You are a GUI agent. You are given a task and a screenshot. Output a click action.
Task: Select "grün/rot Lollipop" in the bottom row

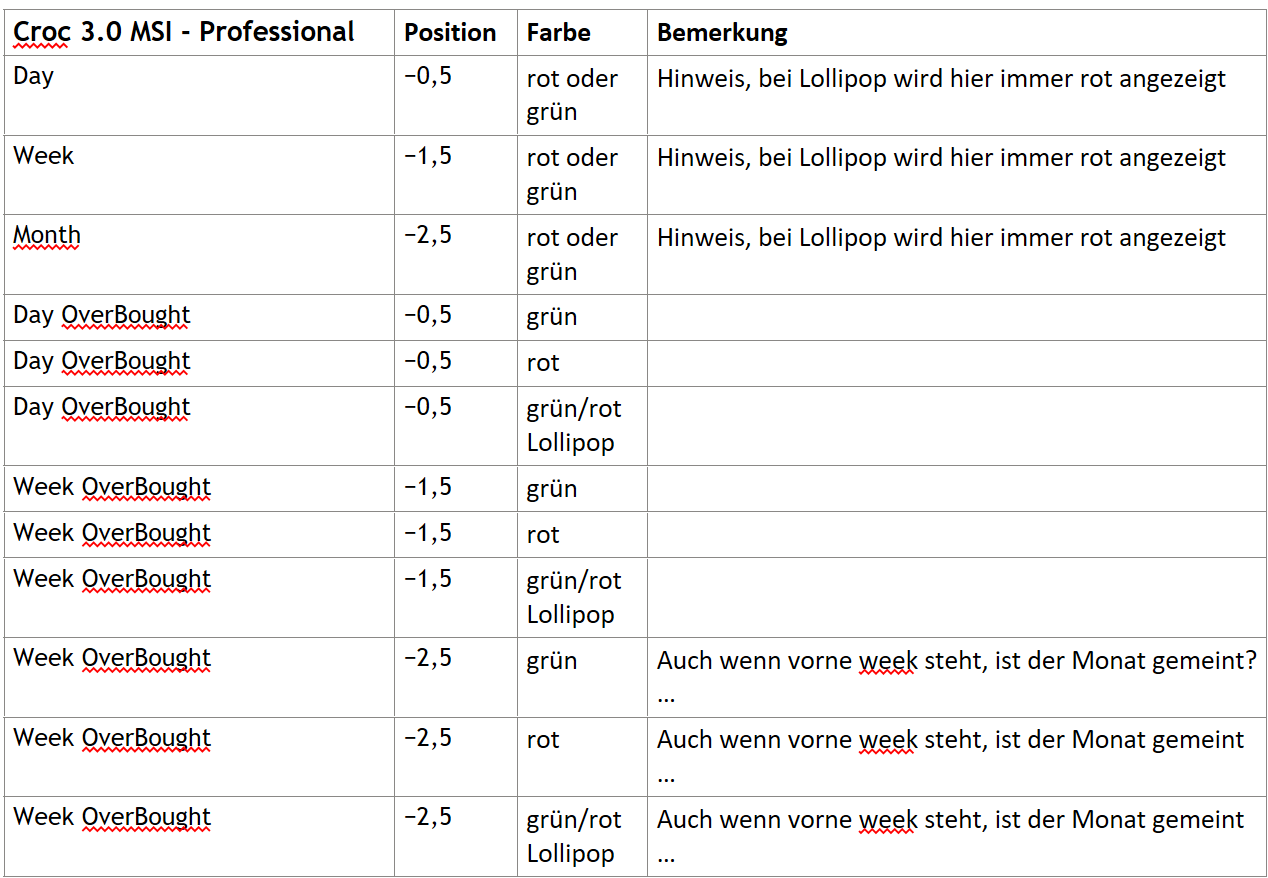(573, 836)
